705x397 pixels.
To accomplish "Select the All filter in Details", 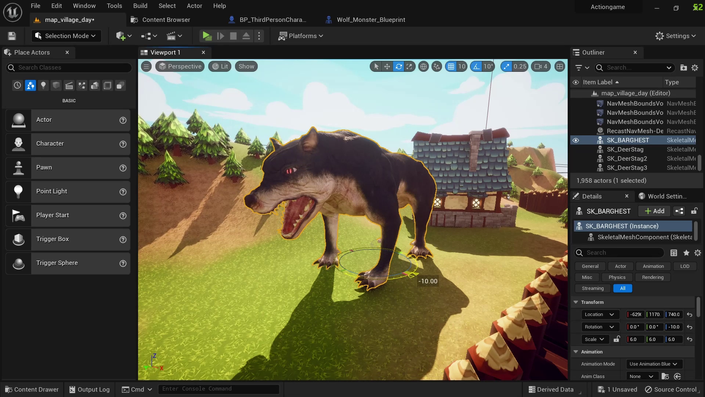I will click(x=623, y=289).
